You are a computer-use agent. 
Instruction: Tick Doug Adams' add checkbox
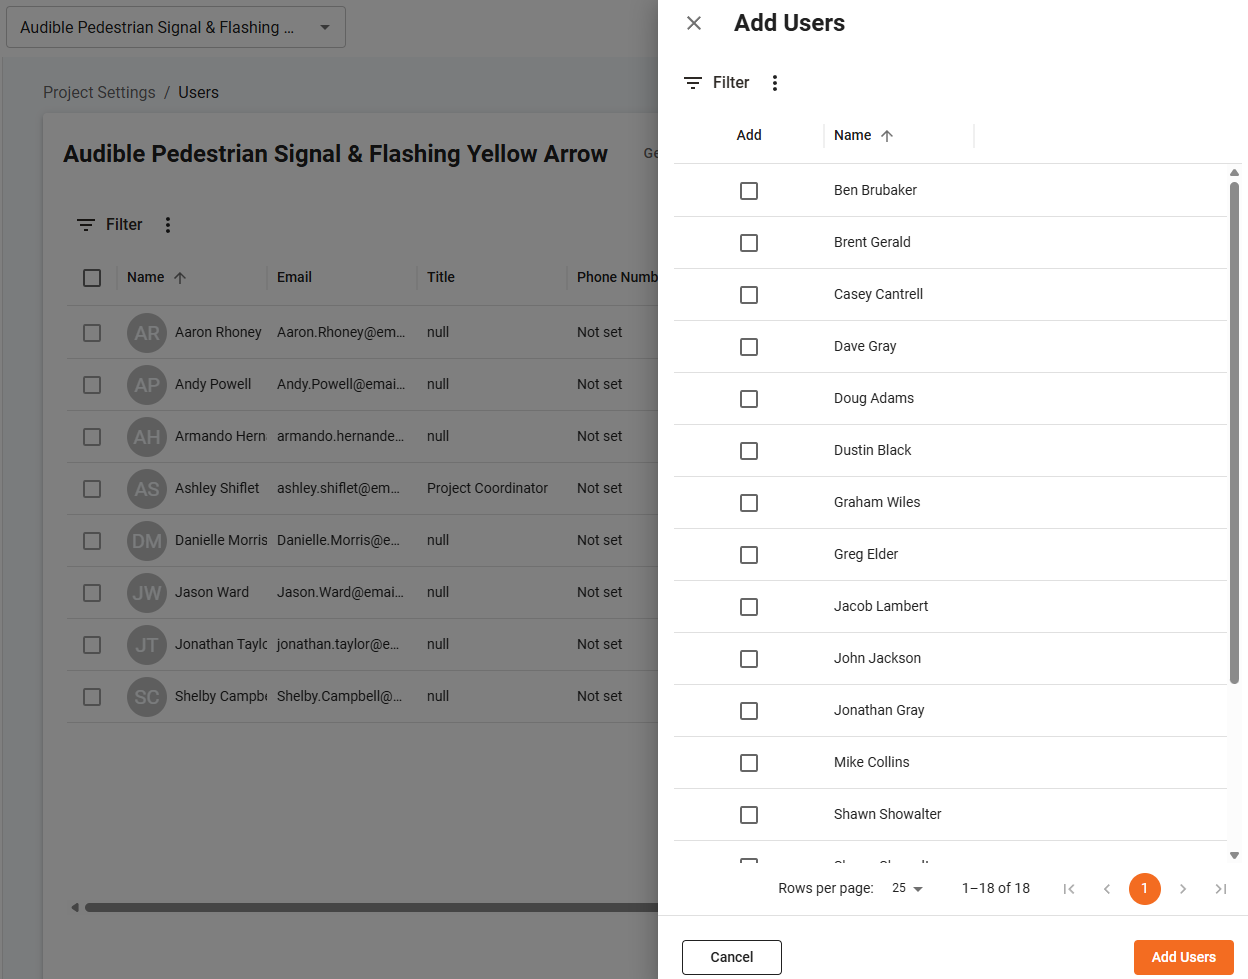point(749,399)
